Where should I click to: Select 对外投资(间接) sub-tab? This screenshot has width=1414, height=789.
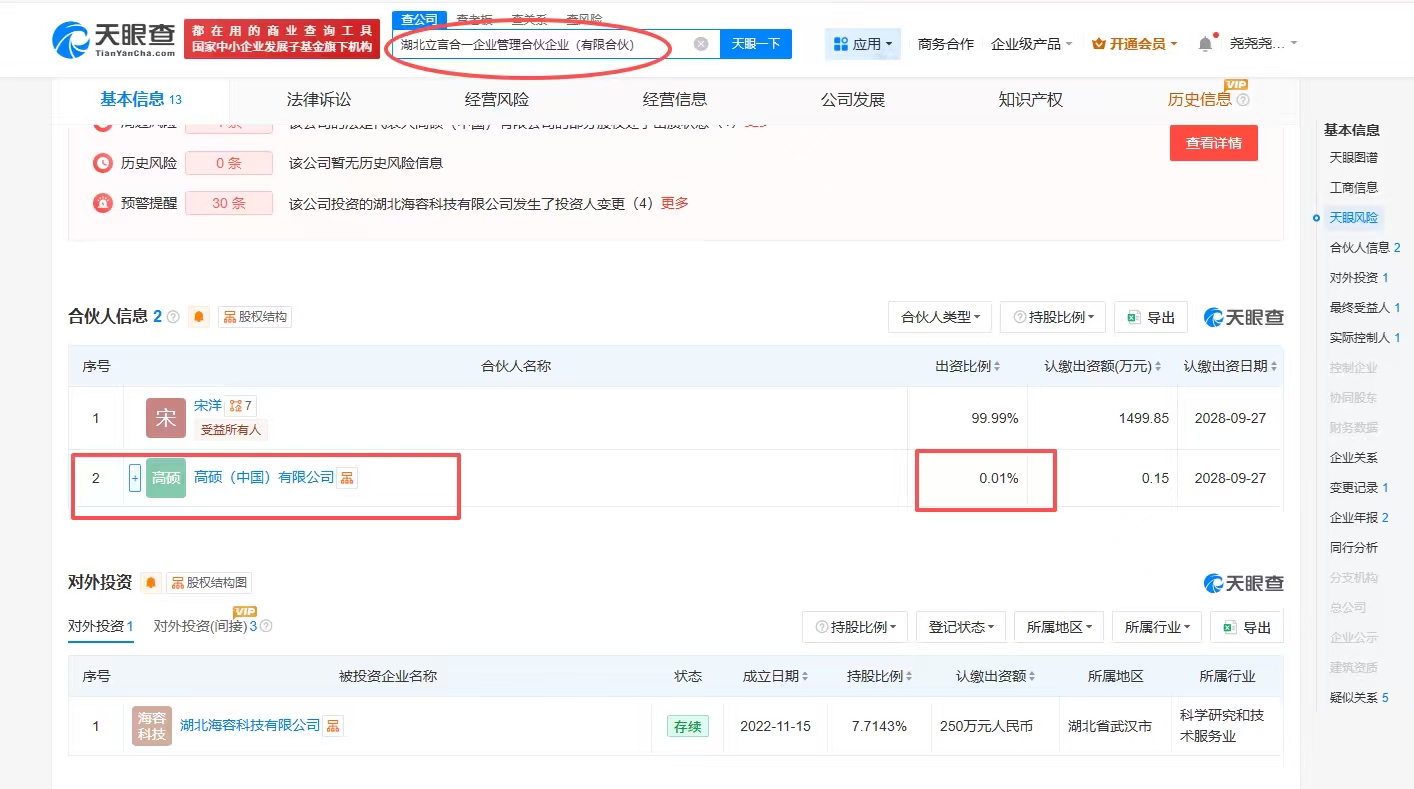[205, 626]
